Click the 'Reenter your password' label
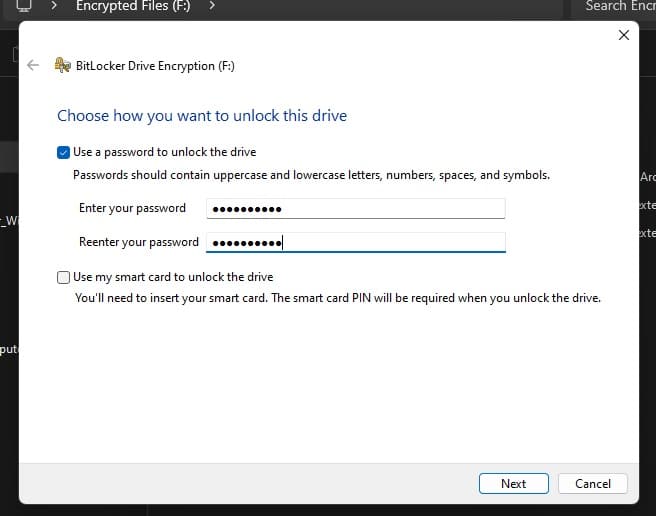Image resolution: width=656 pixels, height=516 pixels. [138, 242]
